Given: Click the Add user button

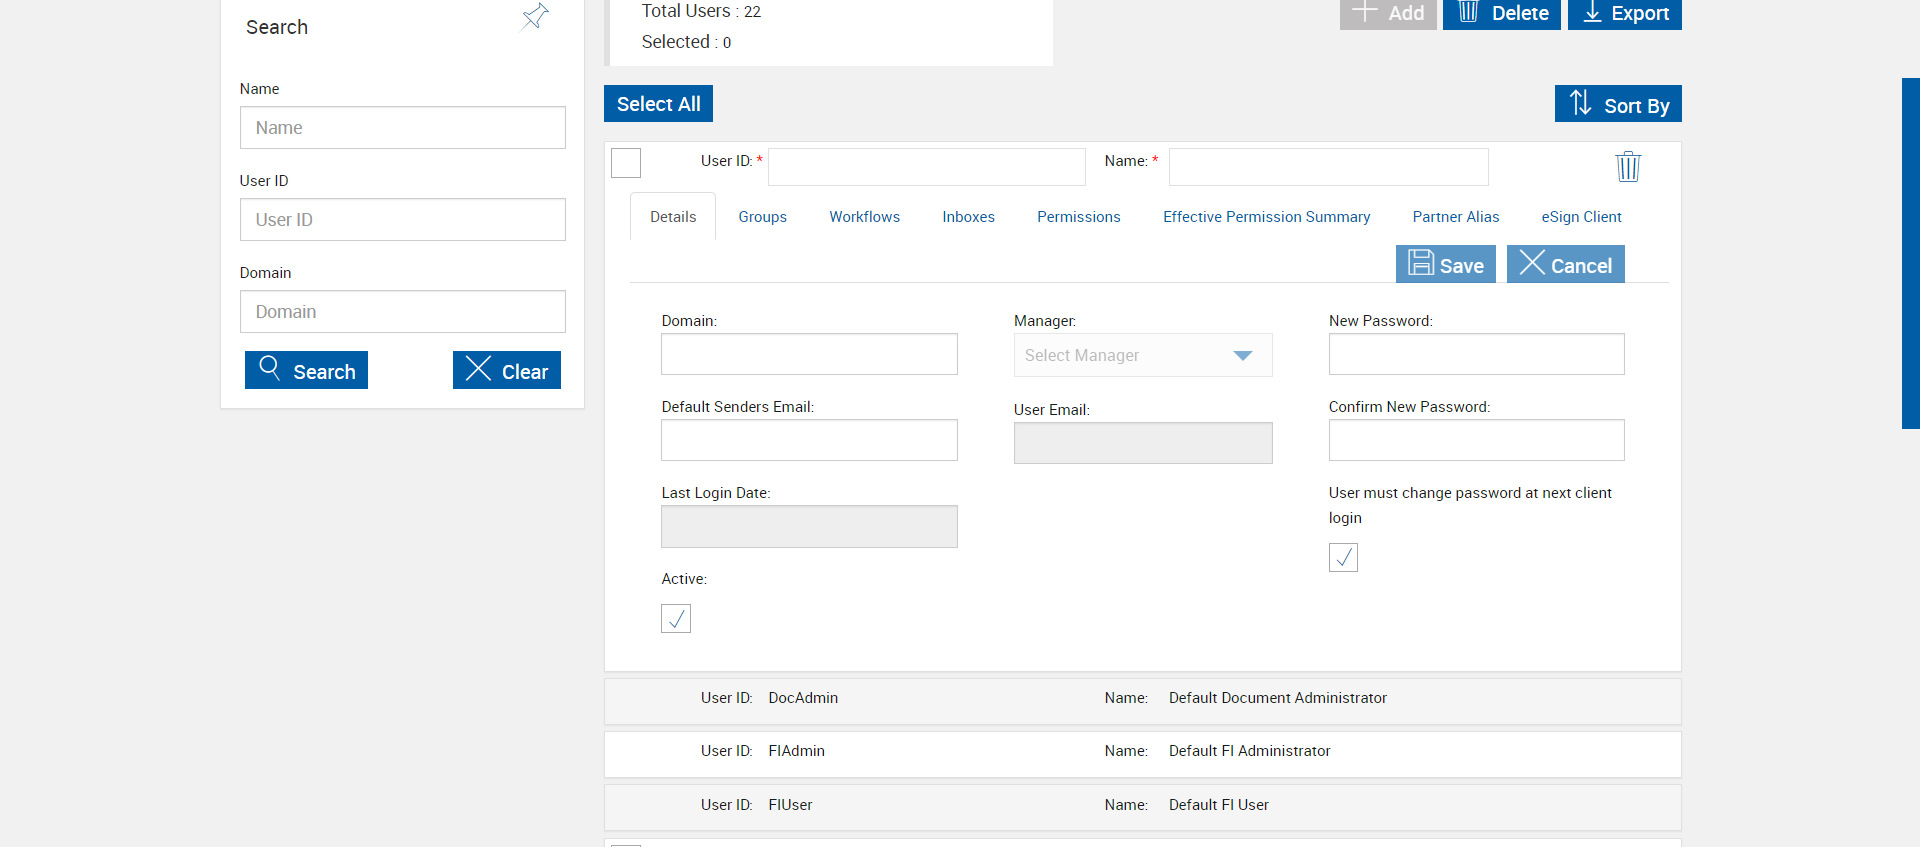Looking at the screenshot, I should (x=1387, y=13).
